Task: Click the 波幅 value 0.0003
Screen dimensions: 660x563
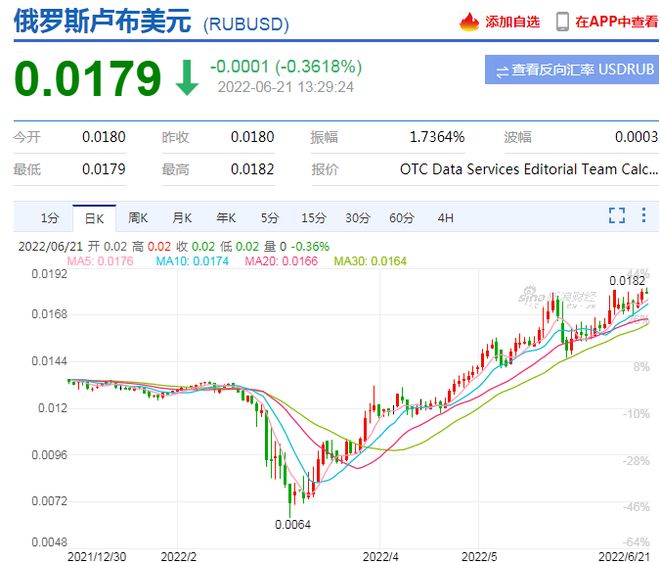Action: click(636, 137)
